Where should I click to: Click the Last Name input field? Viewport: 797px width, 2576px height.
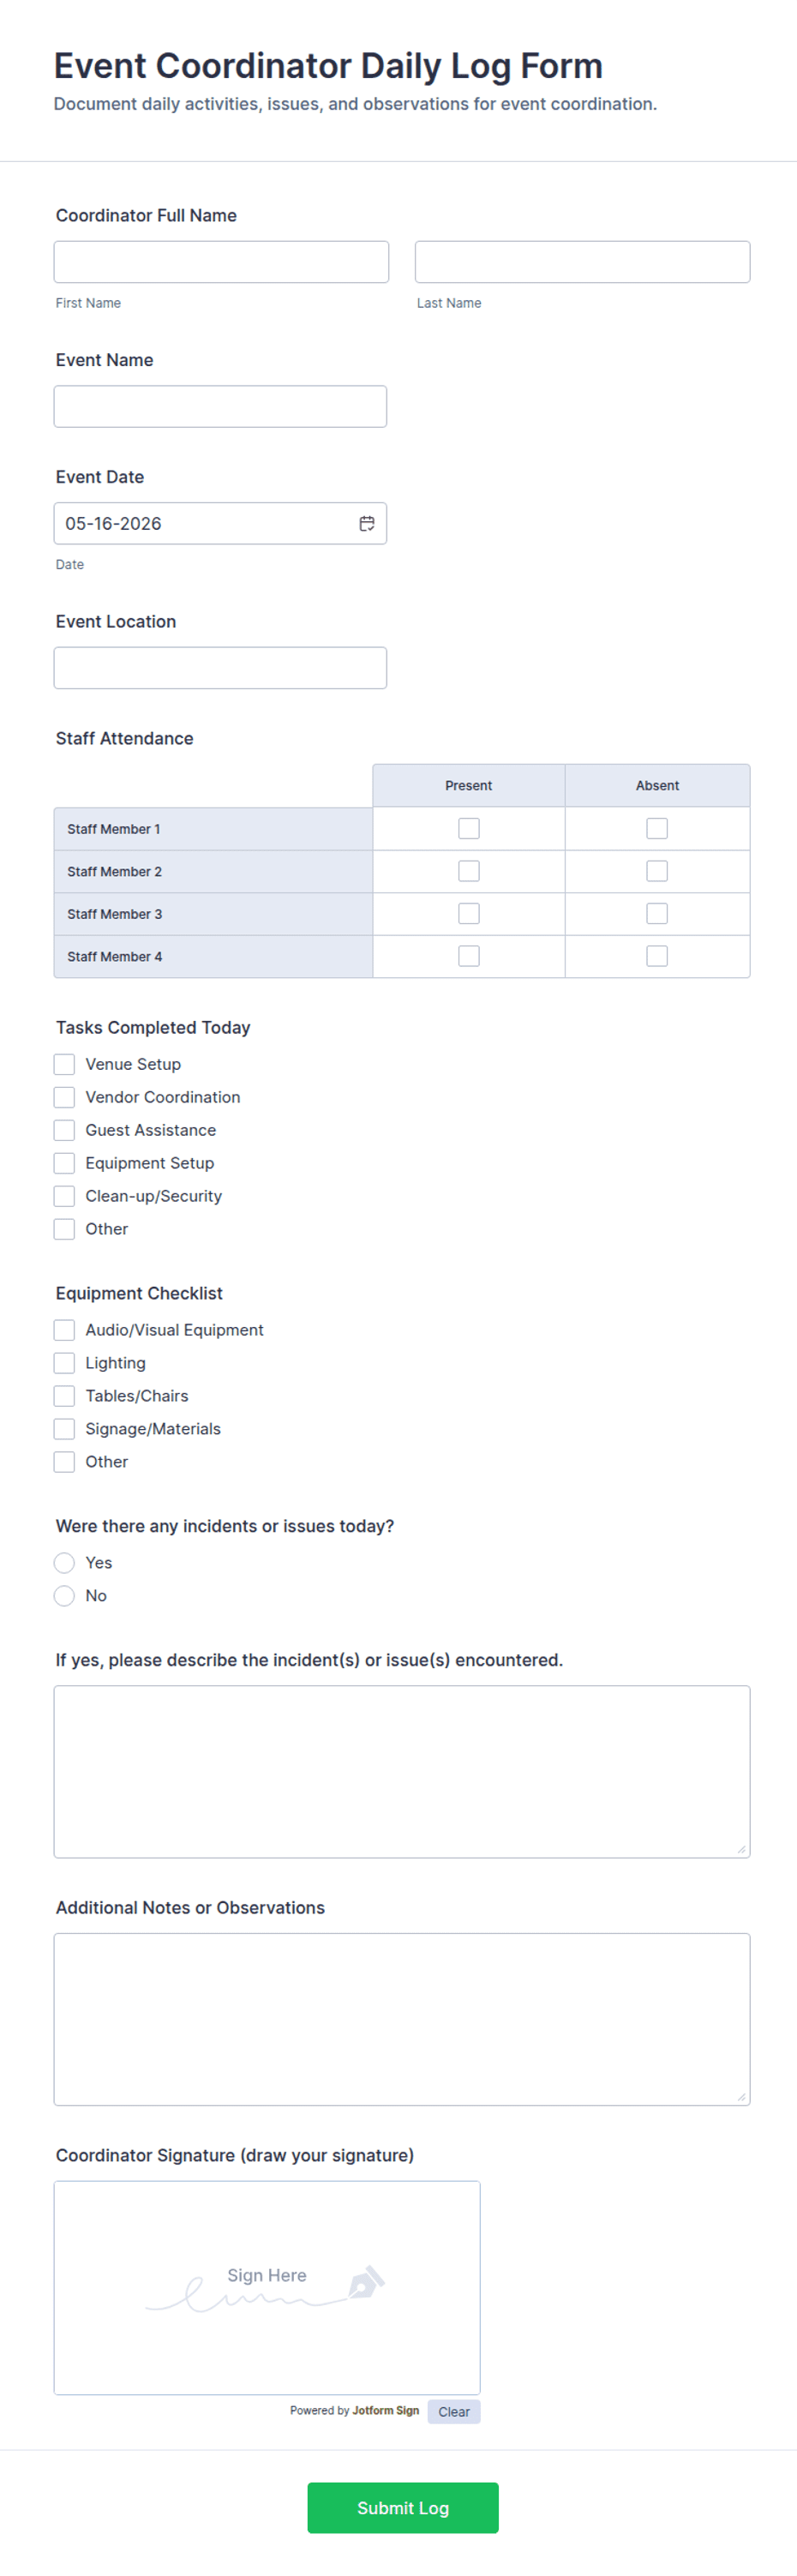(582, 262)
